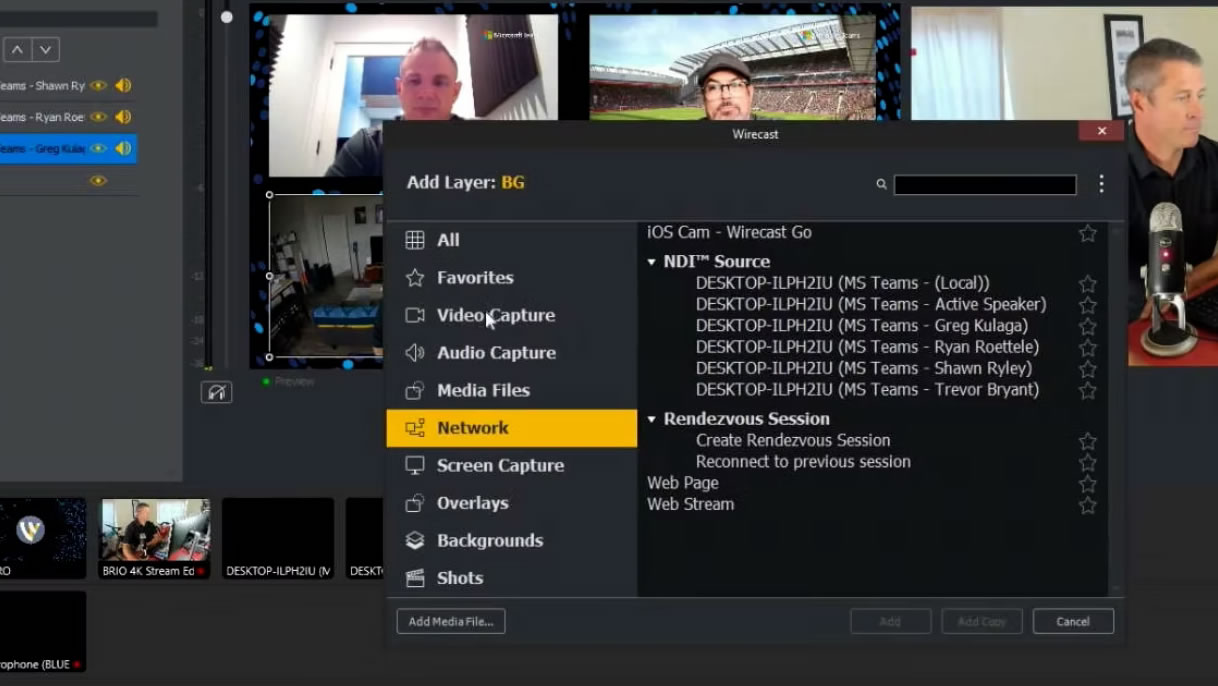
Task: Click the Video Capture camera icon
Action: tap(415, 315)
